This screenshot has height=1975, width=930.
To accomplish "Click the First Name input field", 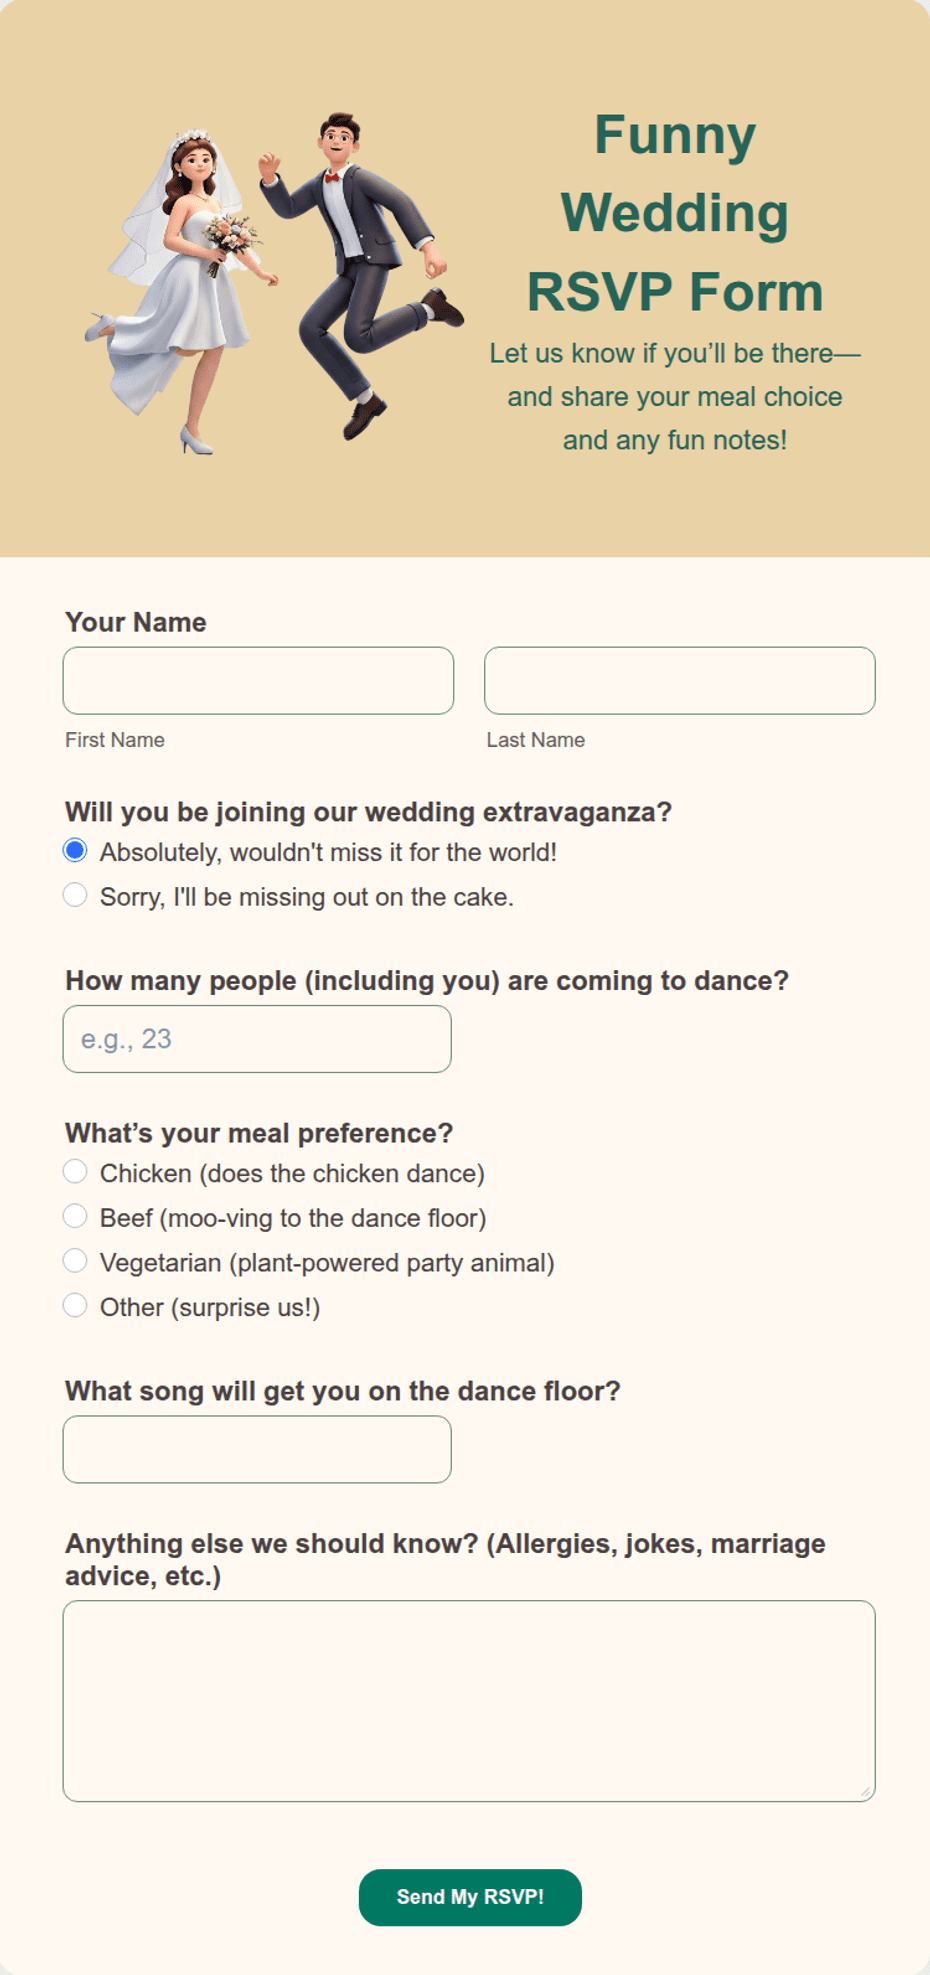I will [258, 681].
